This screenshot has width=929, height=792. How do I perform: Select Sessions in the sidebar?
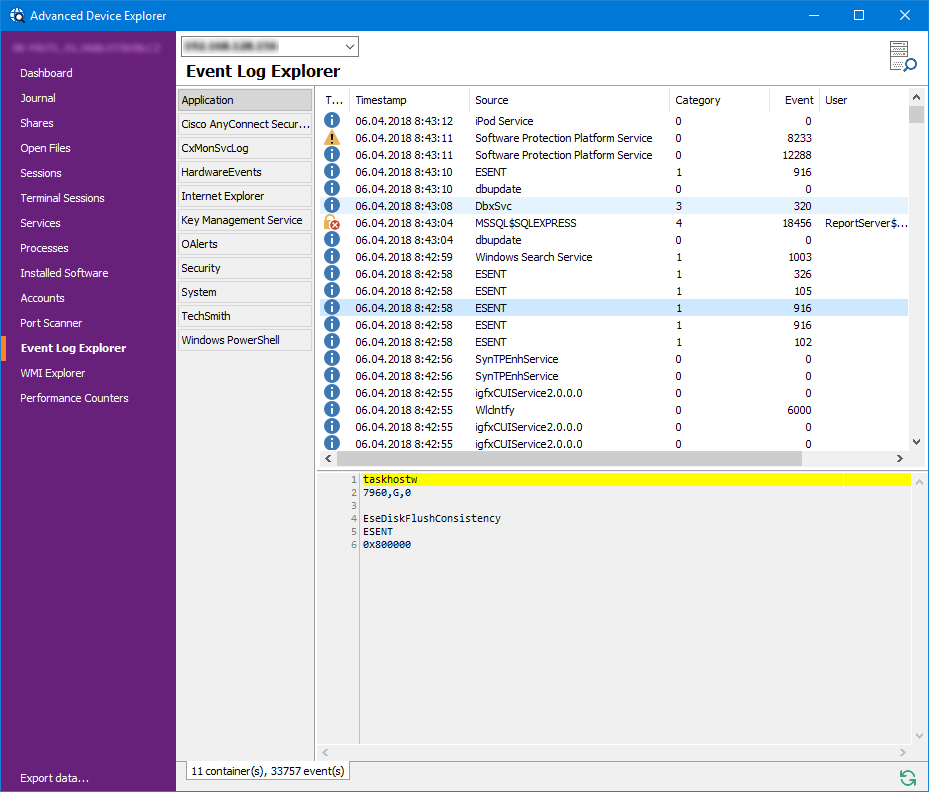(41, 173)
